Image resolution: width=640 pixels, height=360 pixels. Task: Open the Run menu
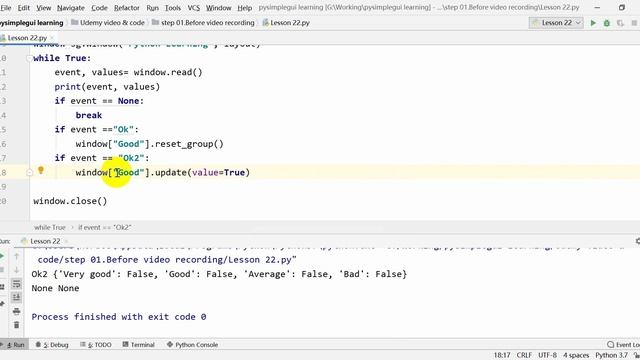pyautogui.click(x=152, y=8)
